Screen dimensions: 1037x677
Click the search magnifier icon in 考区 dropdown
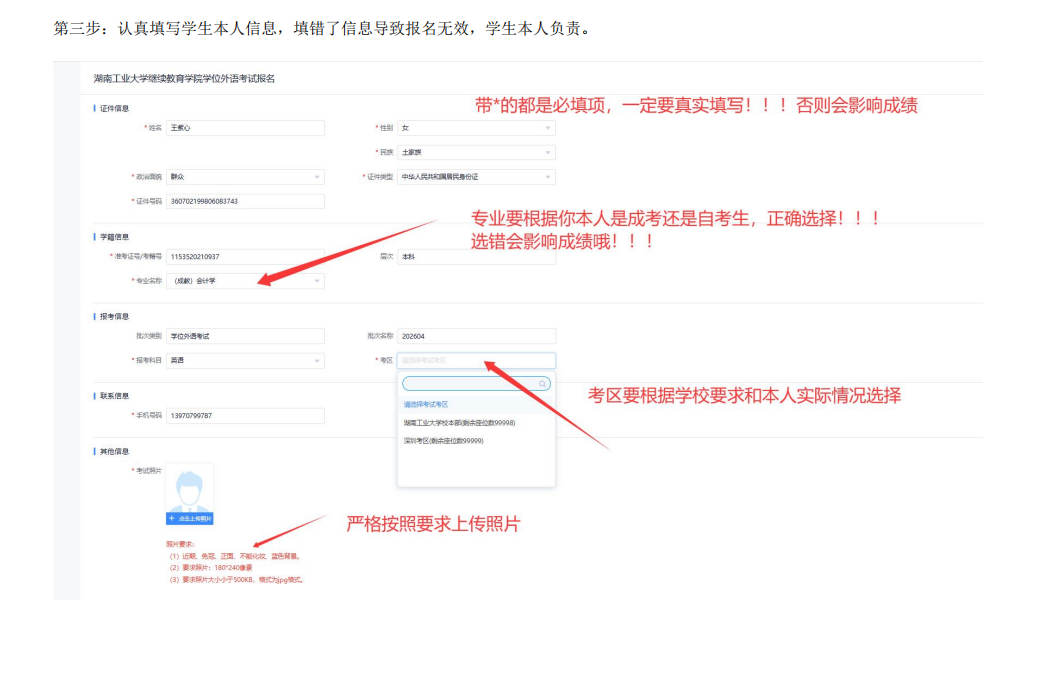click(543, 384)
